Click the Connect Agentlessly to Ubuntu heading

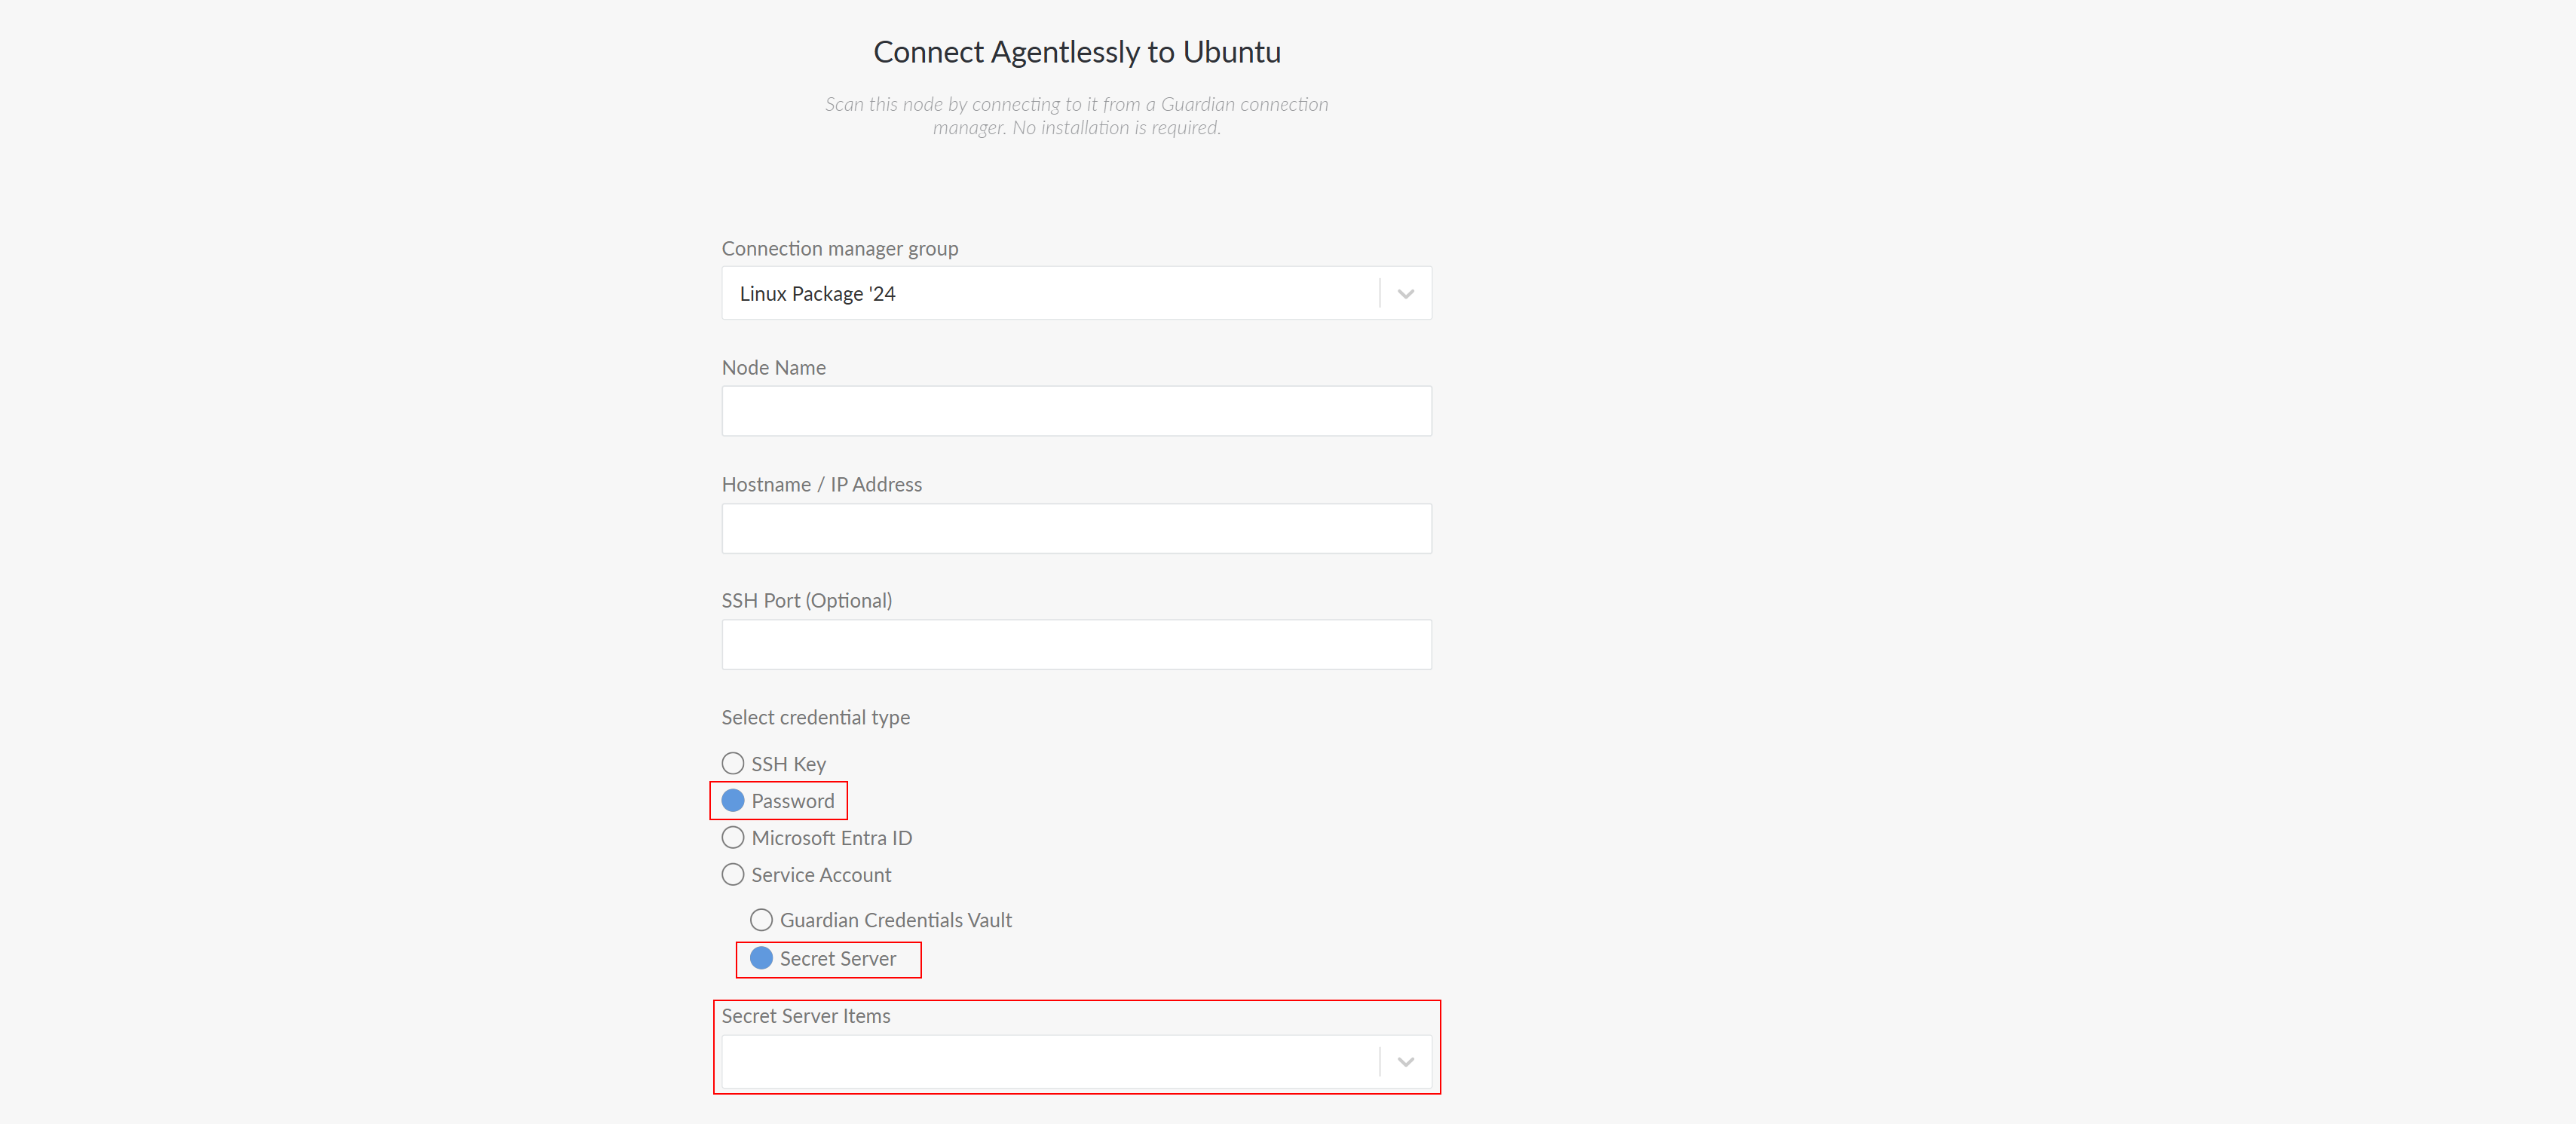(1077, 52)
